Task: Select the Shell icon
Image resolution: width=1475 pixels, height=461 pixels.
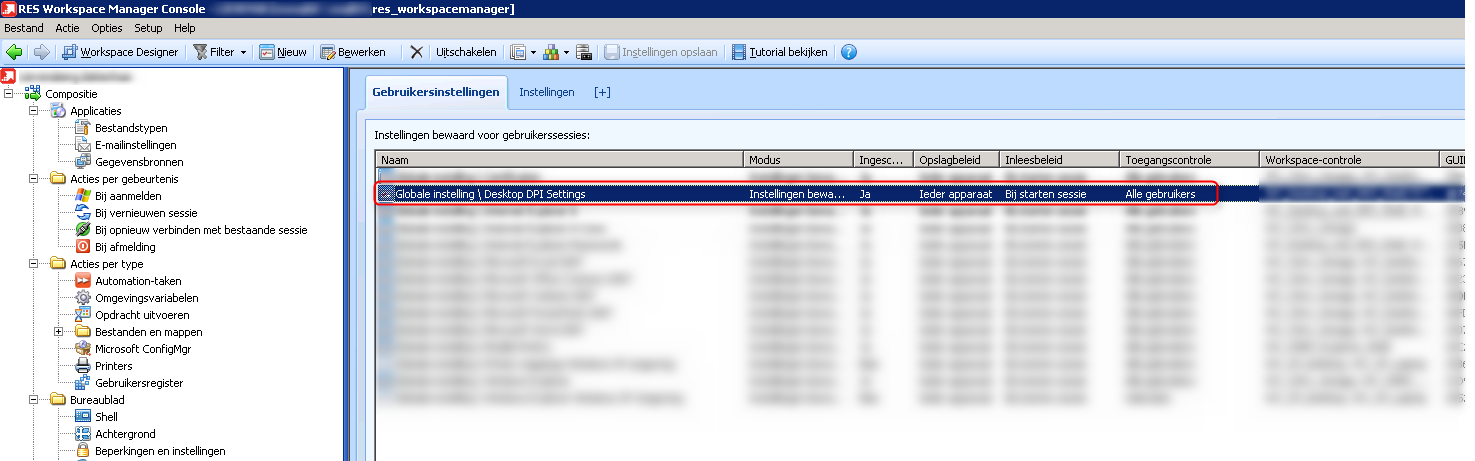Action: coord(83,417)
